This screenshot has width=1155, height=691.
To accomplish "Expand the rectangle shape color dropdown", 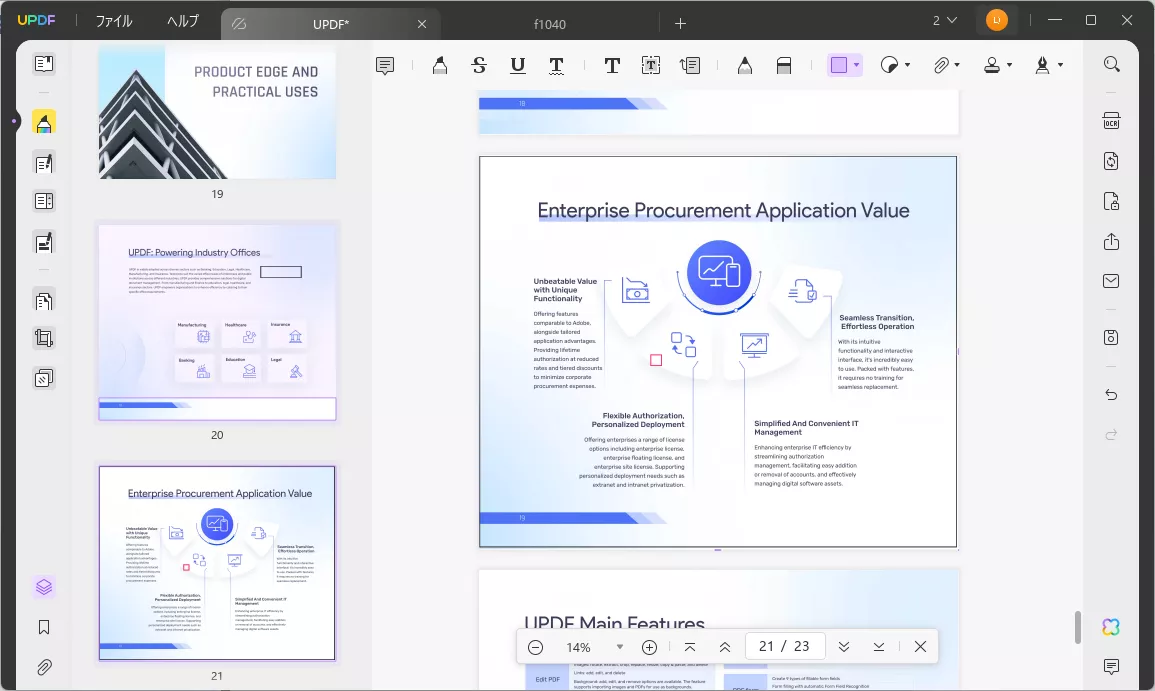I will [856, 65].
